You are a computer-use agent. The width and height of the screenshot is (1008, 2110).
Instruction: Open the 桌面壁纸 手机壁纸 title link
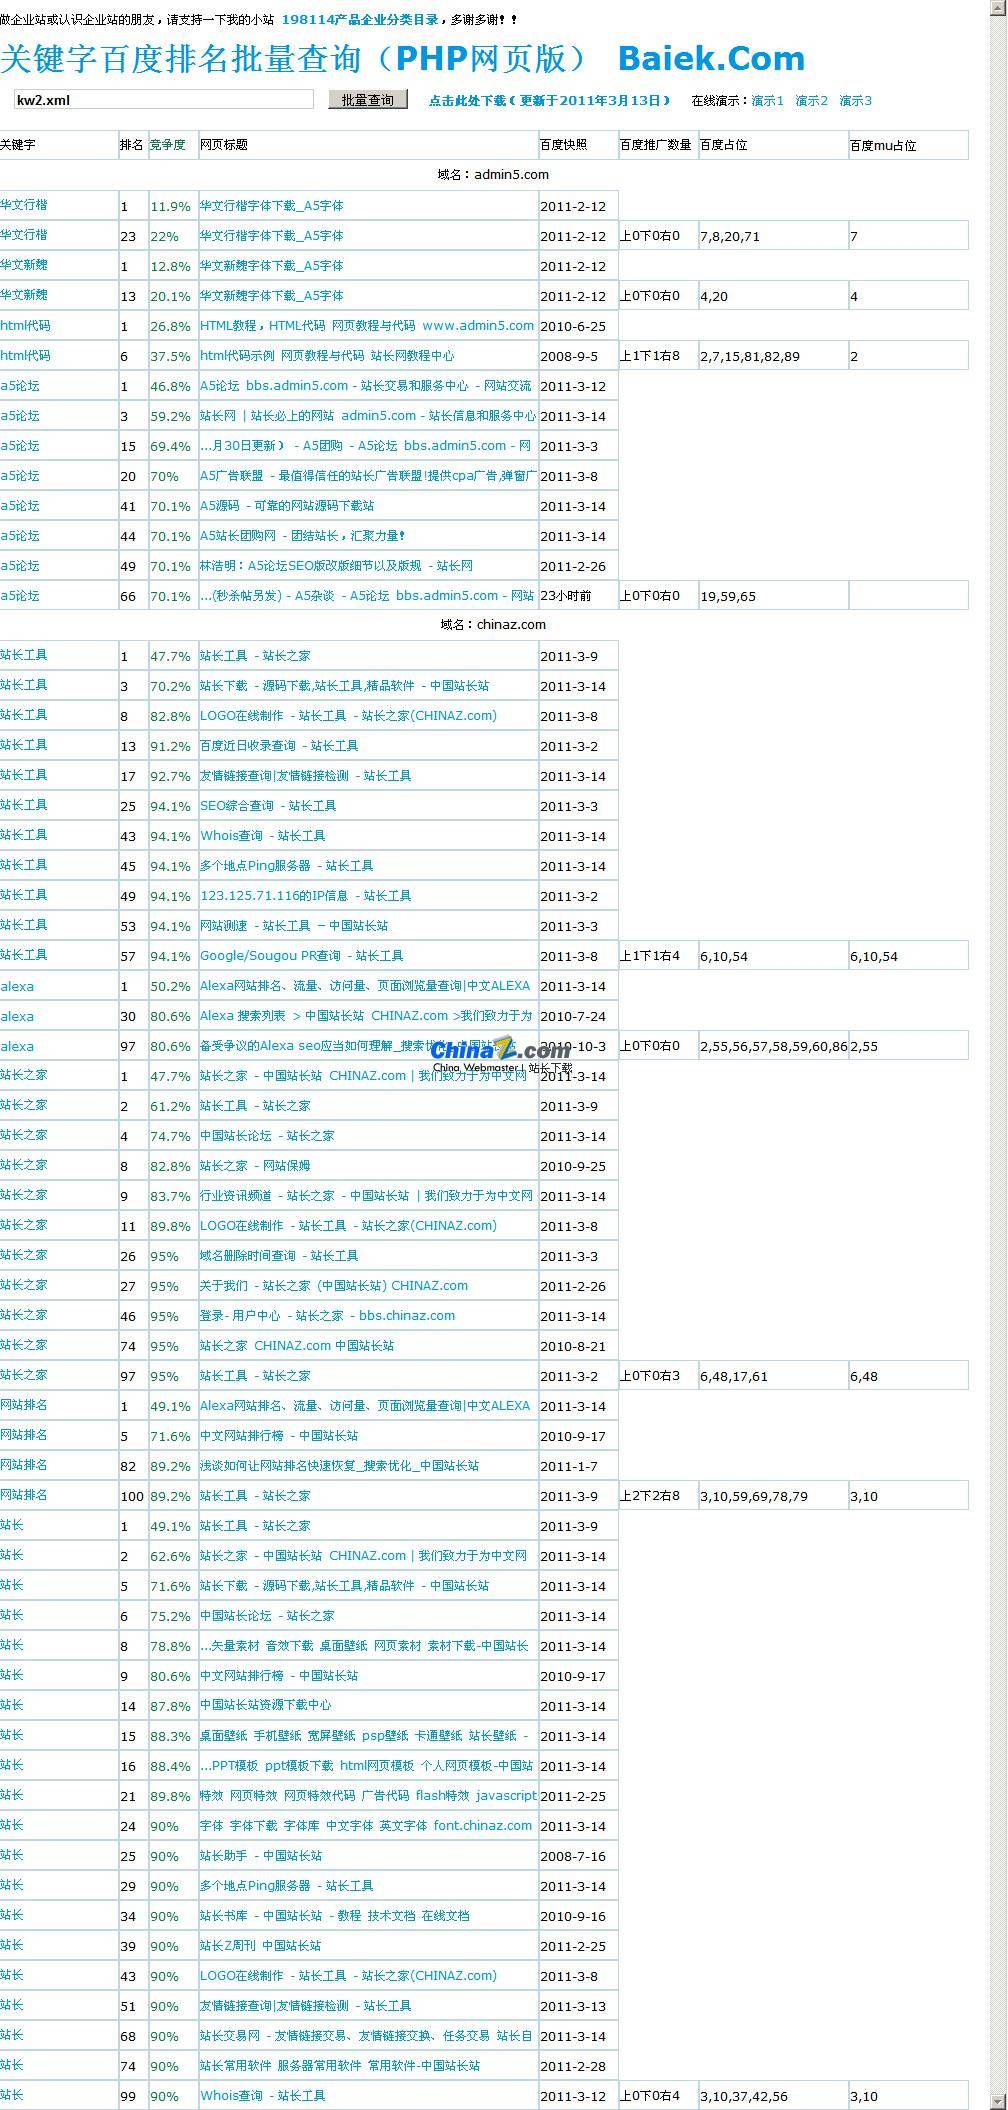(x=364, y=1736)
